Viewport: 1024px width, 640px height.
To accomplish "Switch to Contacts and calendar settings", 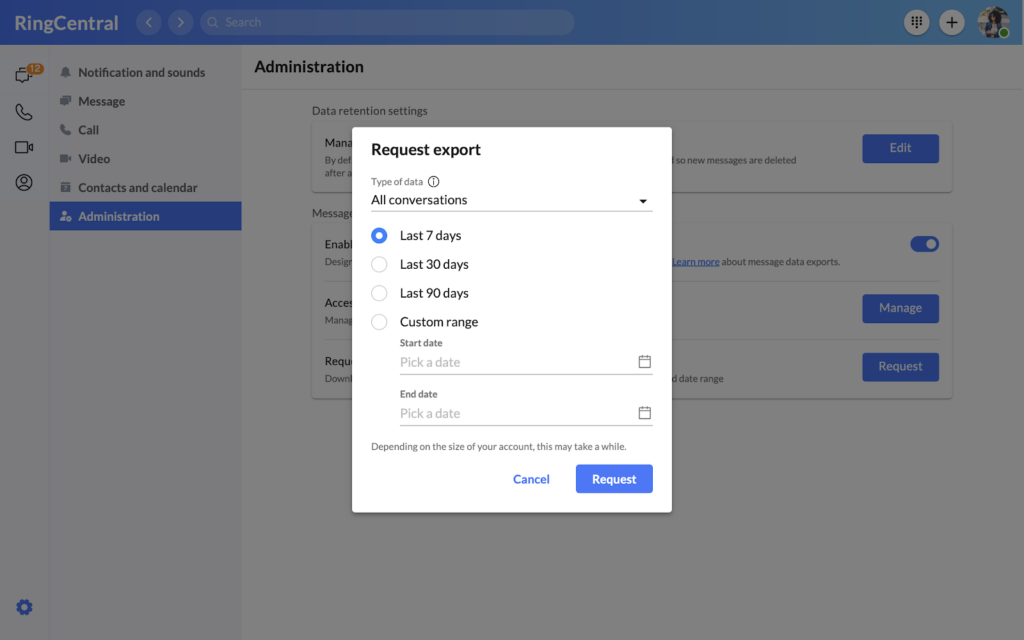I will pyautogui.click(x=137, y=188).
